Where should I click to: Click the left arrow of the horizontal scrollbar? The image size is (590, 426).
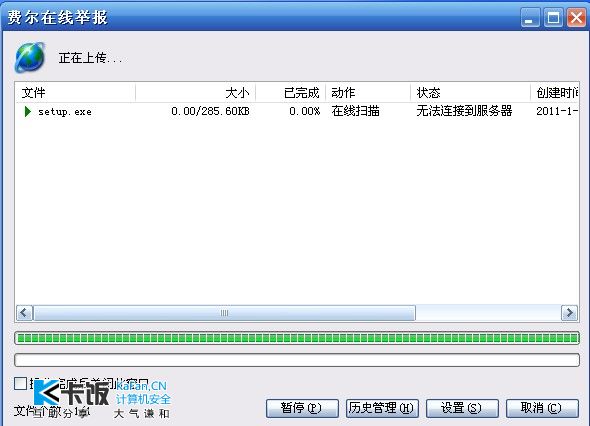pos(24,313)
